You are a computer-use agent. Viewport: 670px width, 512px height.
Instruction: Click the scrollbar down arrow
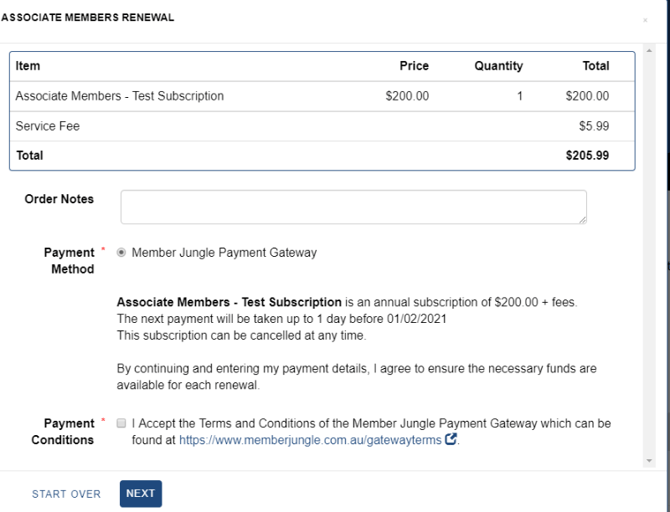[x=650, y=460]
